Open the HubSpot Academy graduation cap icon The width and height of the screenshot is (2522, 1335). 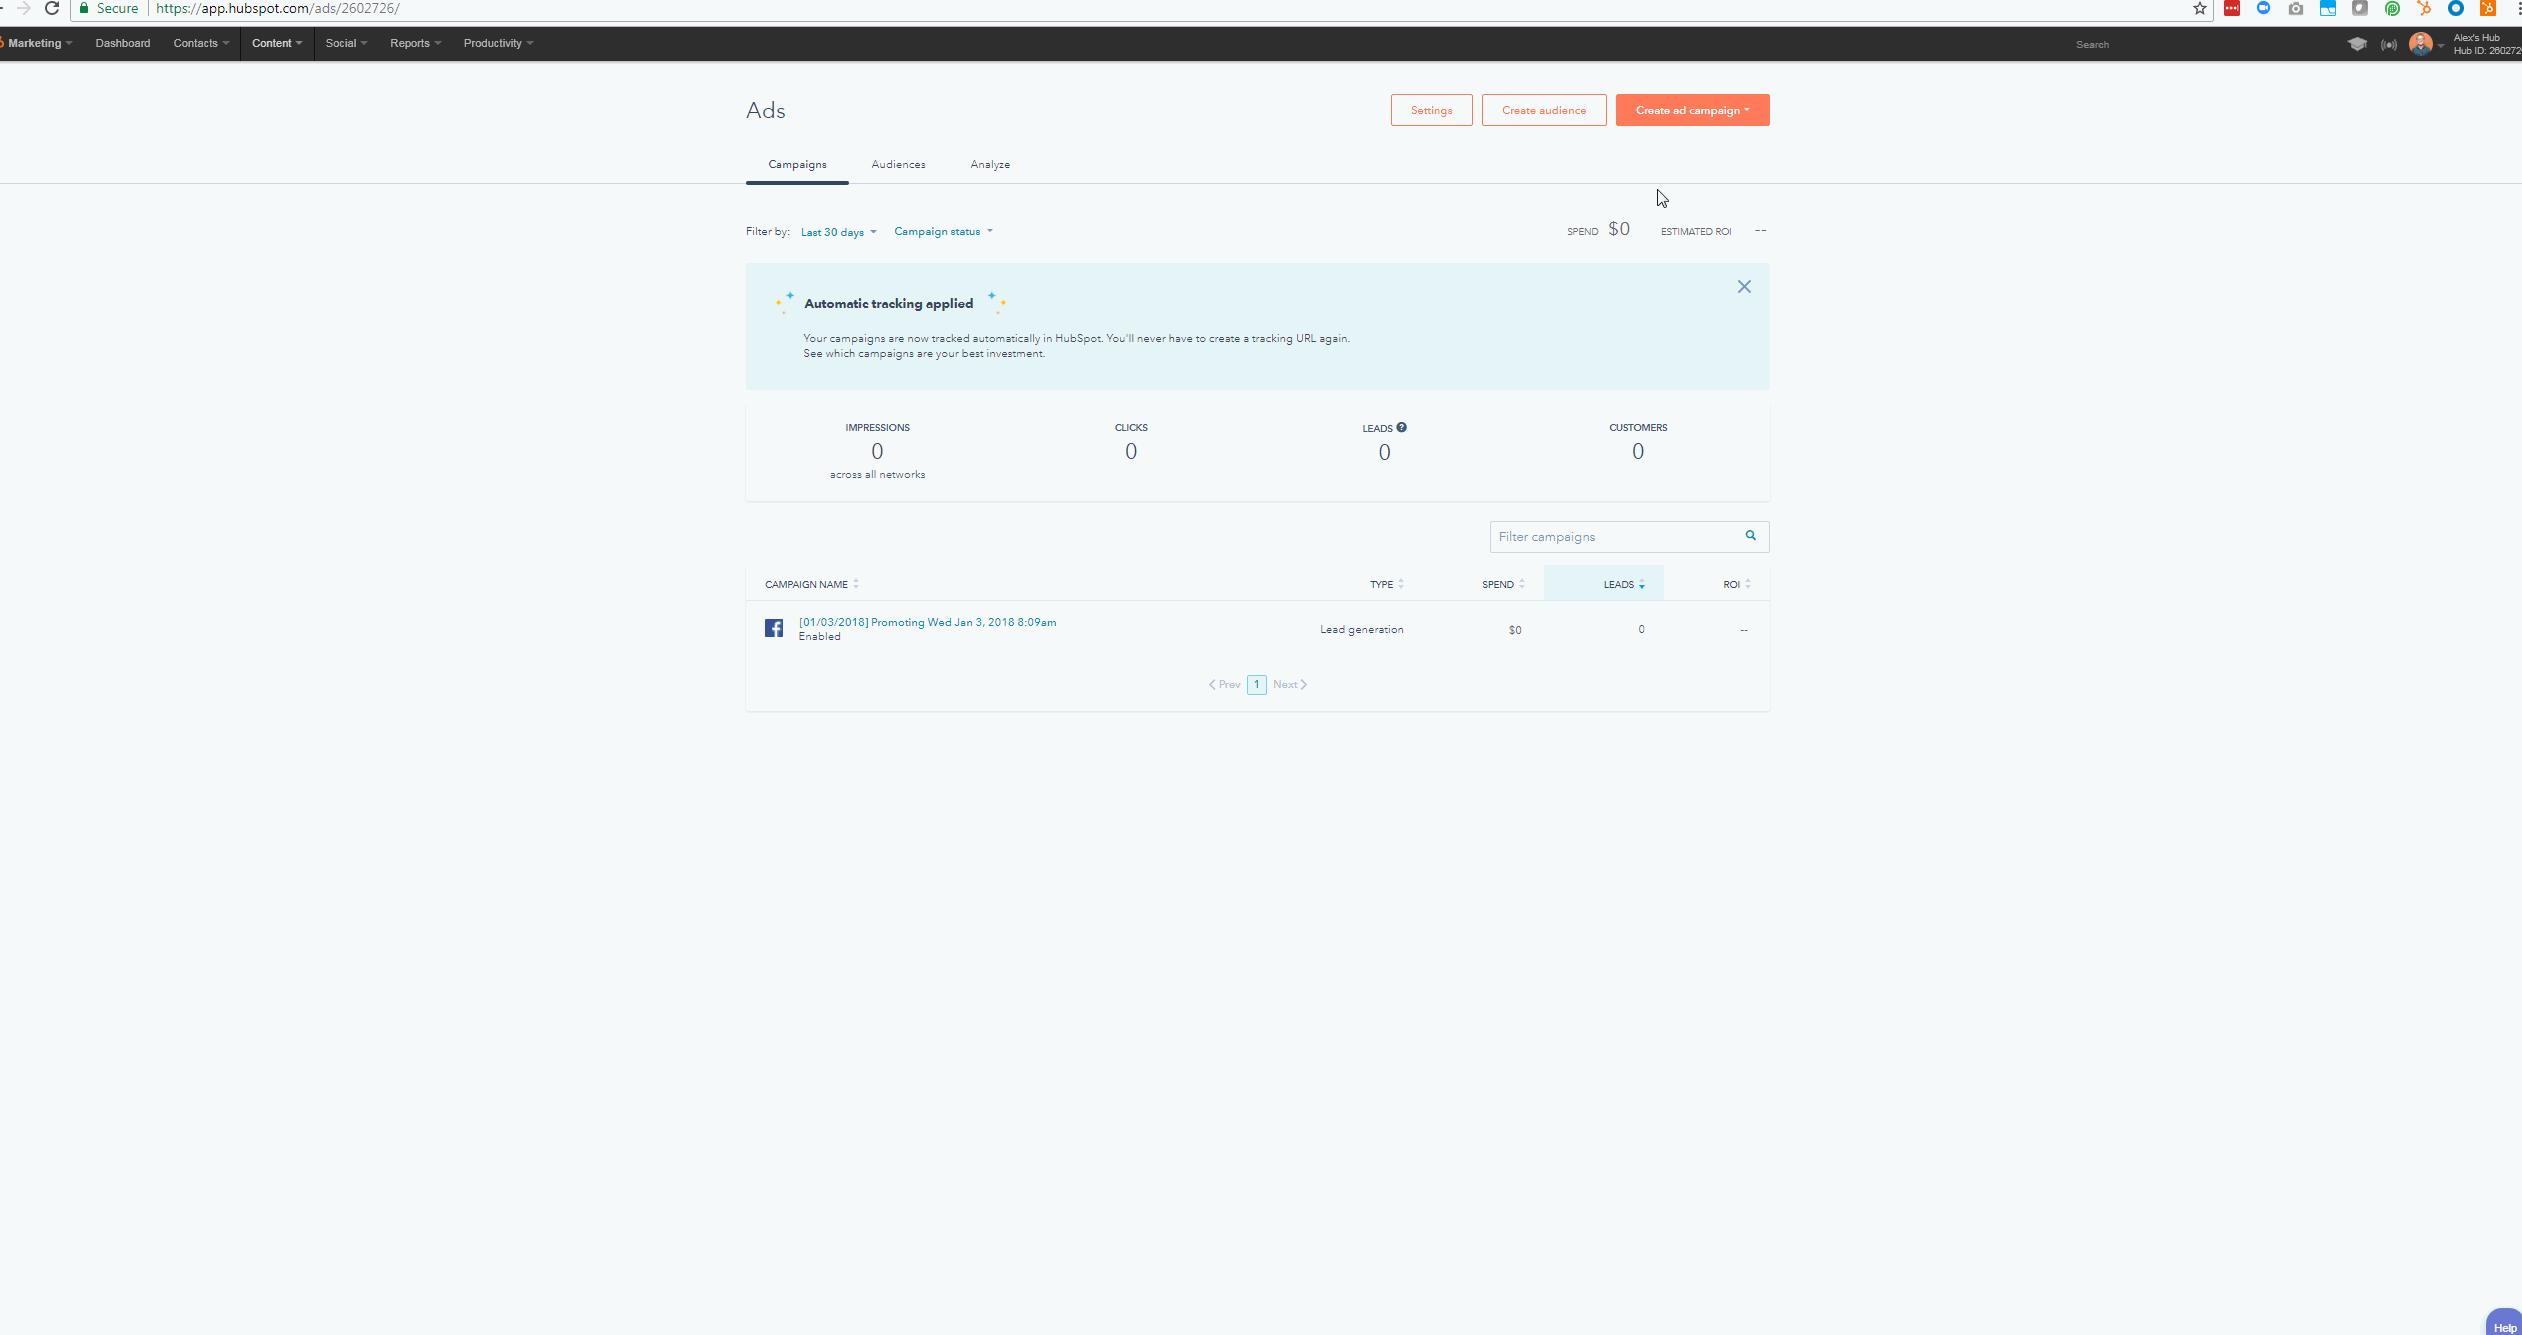pos(2357,44)
